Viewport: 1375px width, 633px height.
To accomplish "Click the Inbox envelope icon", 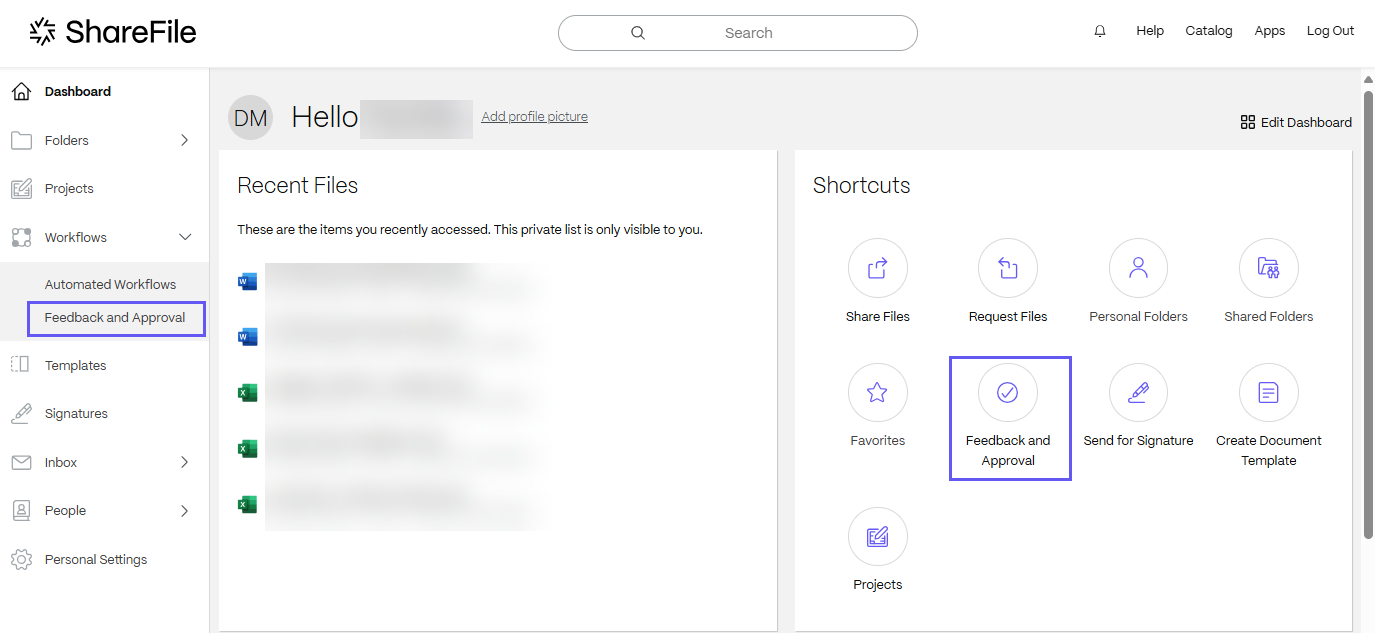I will 21,462.
